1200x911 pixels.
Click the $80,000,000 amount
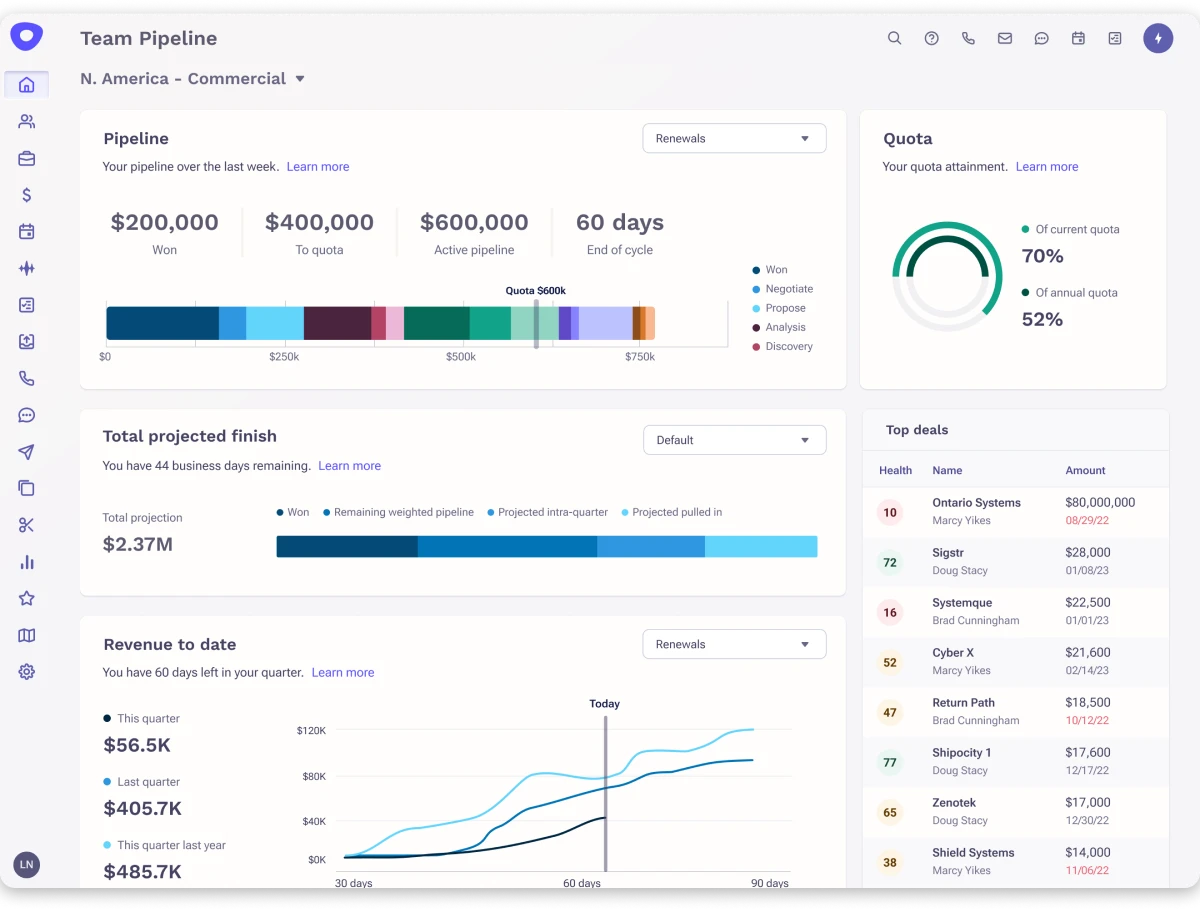click(1100, 503)
